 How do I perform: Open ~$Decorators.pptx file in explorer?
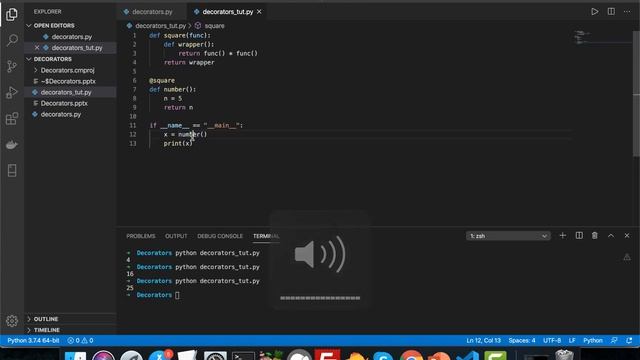pos(68,81)
